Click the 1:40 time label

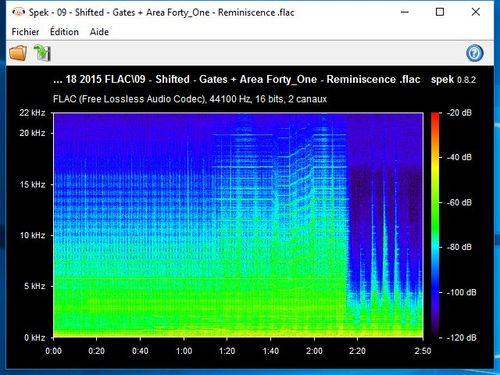[271, 351]
